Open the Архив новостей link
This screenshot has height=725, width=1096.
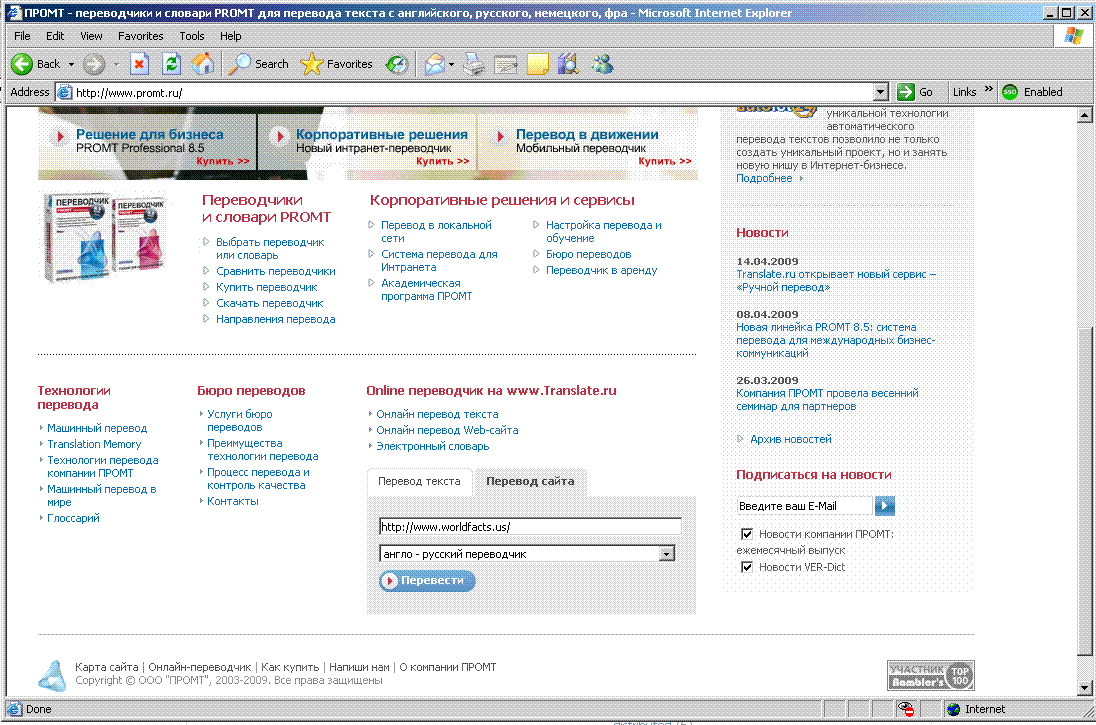point(790,439)
